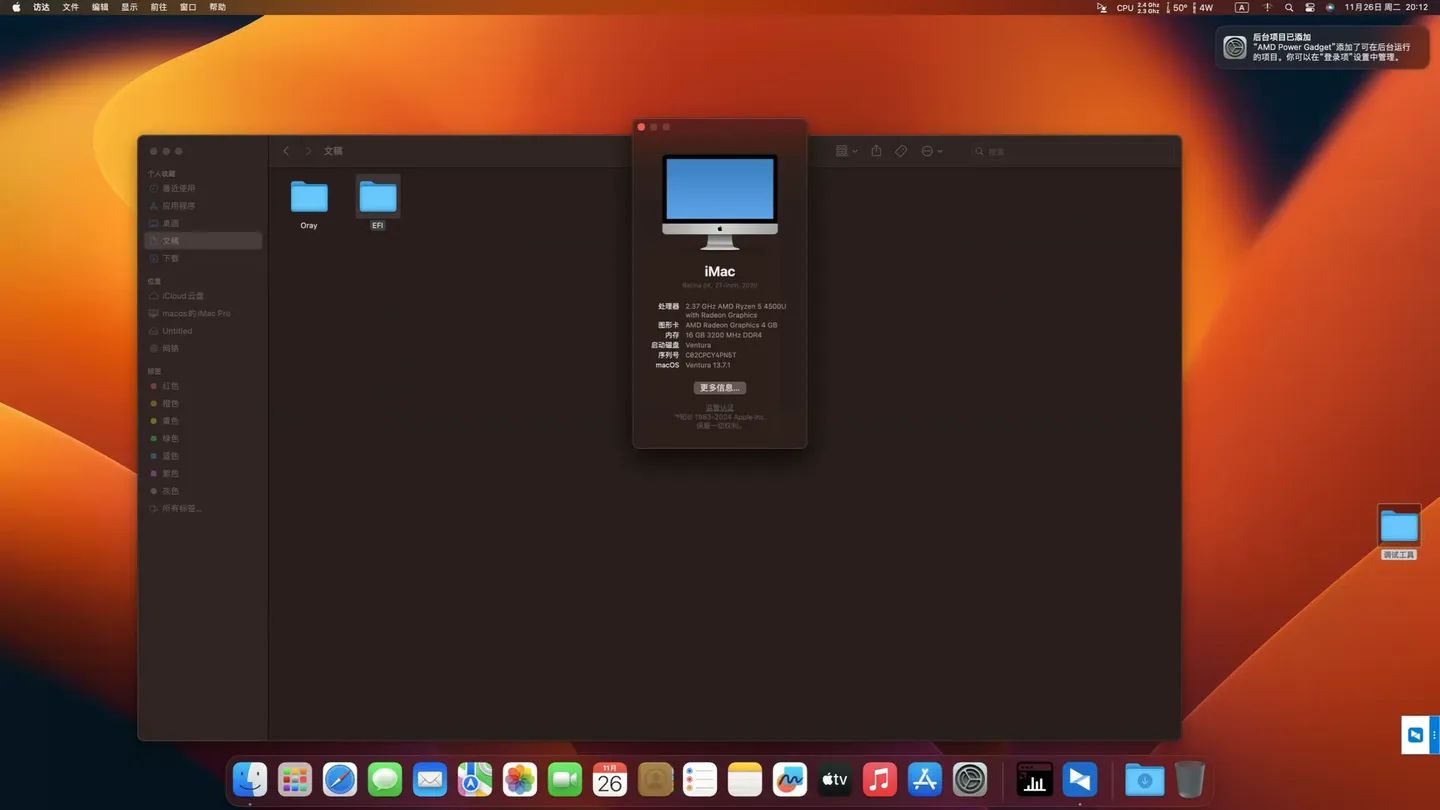1440x810 pixels.
Task: Open the 前往 menu in the menu bar
Action: pos(159,7)
